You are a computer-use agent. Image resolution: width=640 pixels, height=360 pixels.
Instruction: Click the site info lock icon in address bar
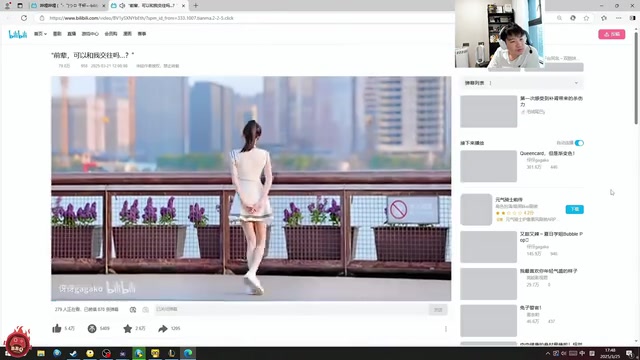click(42, 18)
